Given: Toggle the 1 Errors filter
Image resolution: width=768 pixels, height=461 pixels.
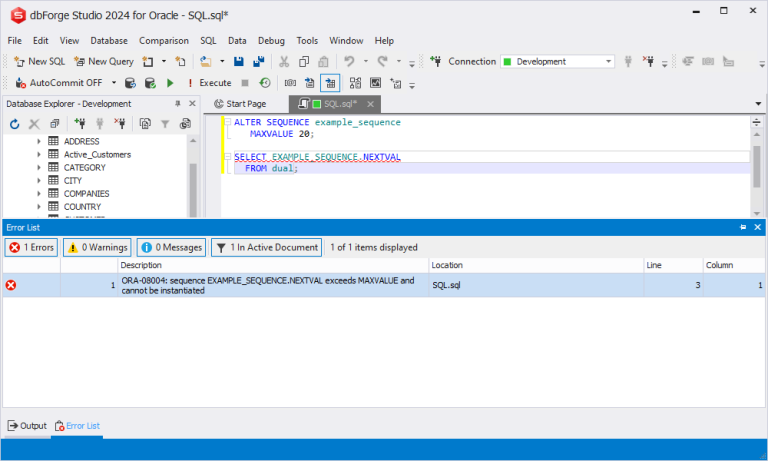Looking at the screenshot, I should [31, 247].
